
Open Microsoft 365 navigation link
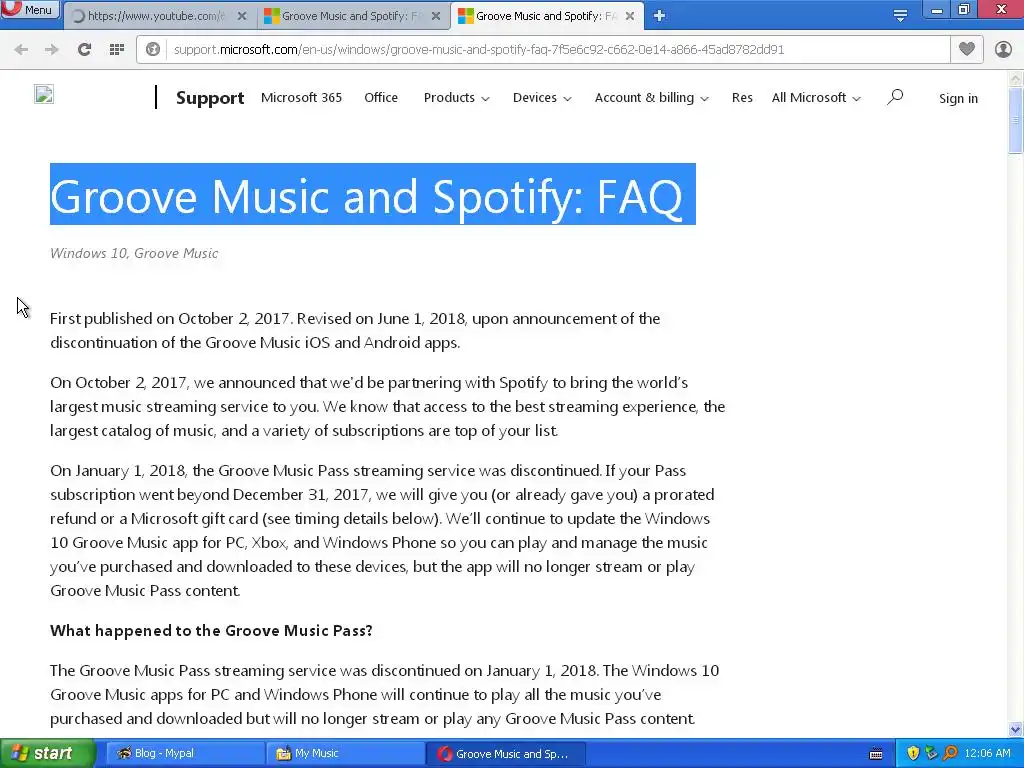301,97
